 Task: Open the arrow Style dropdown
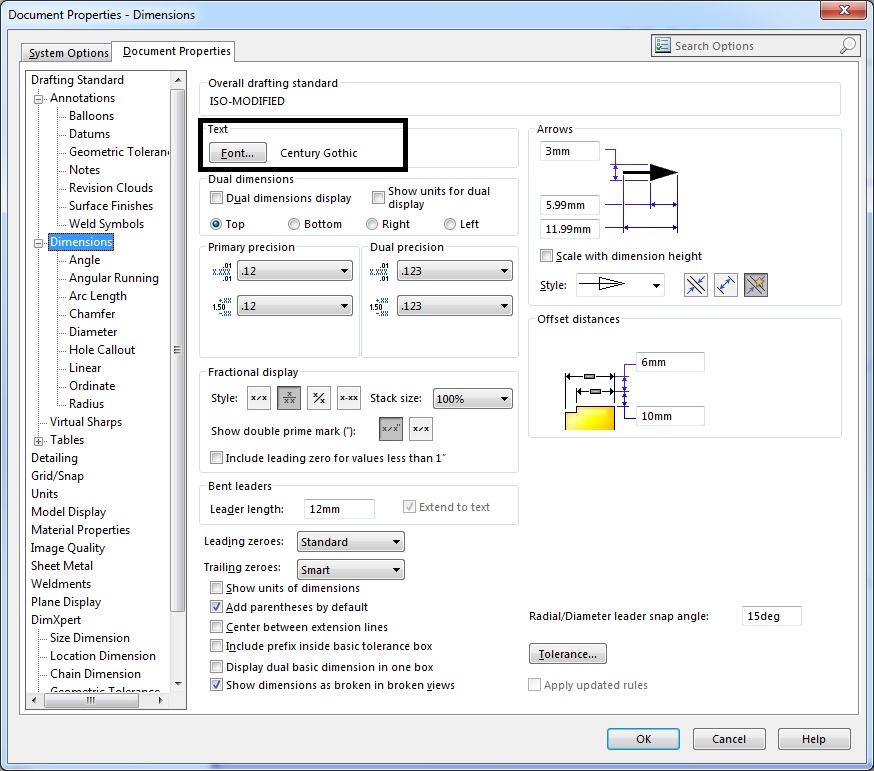point(620,285)
